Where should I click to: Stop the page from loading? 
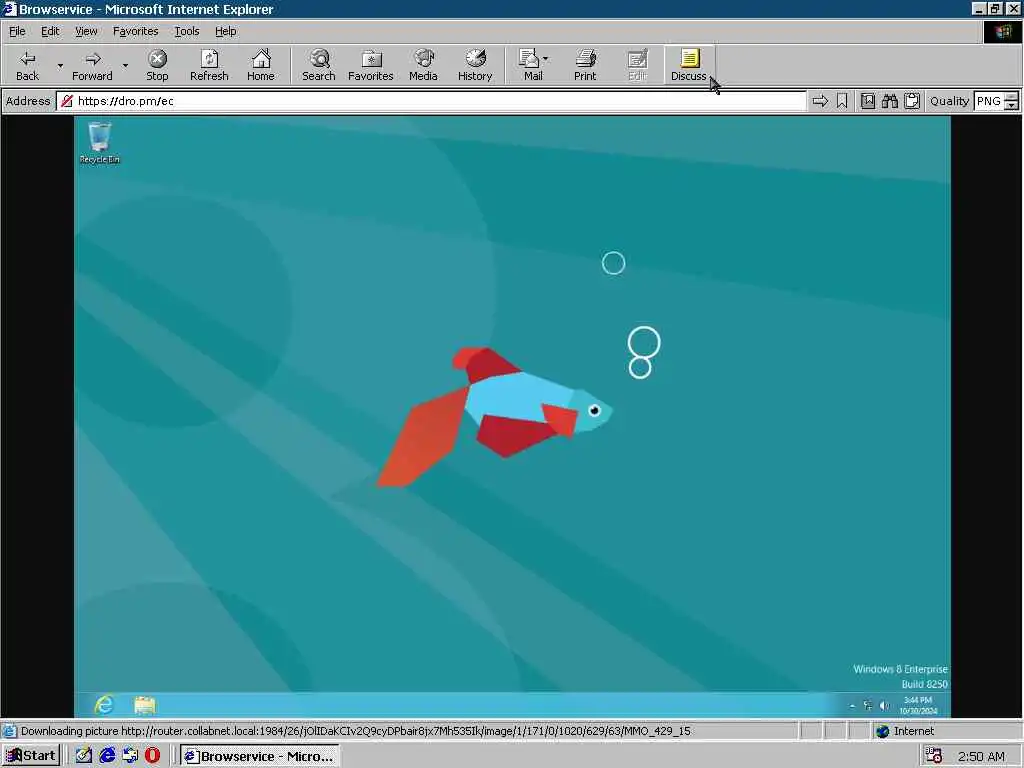[157, 65]
